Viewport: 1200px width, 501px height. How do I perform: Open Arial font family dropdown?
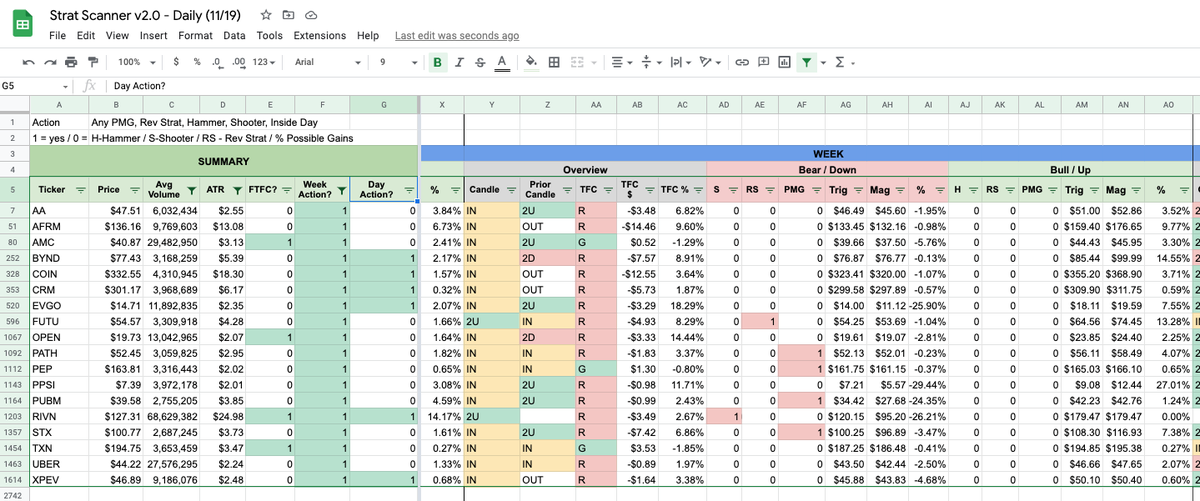(x=328, y=62)
